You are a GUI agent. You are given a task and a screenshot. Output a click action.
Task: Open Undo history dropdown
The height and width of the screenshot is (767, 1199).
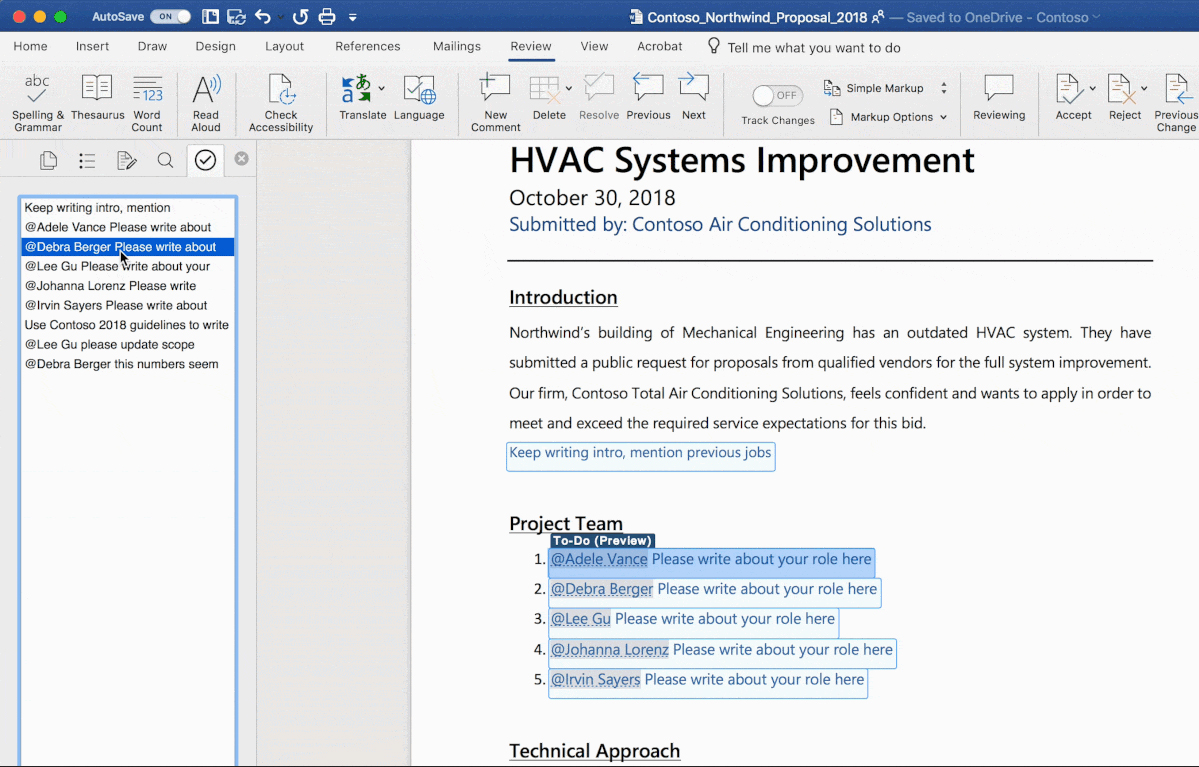pyautogui.click(x=281, y=17)
